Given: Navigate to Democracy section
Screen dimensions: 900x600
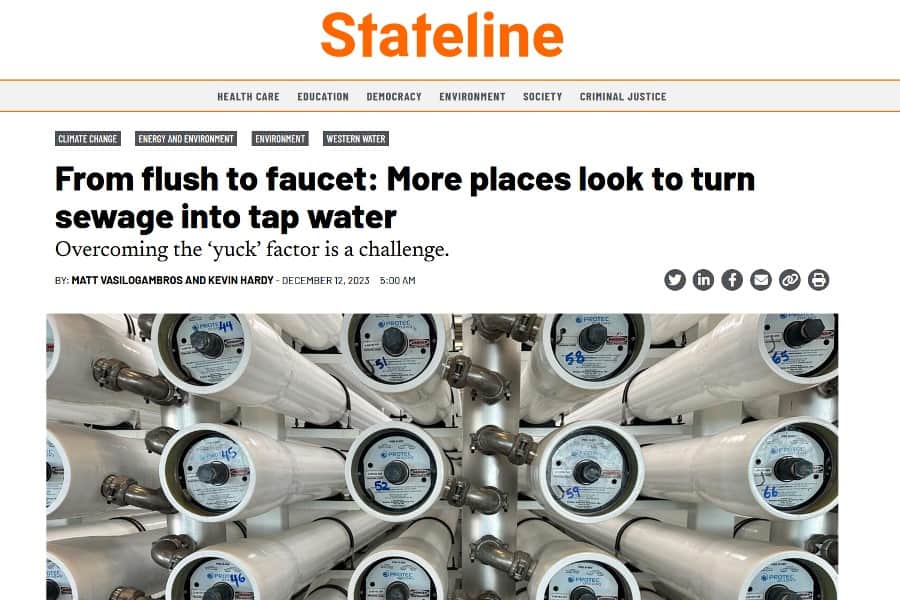Looking at the screenshot, I should 394,96.
